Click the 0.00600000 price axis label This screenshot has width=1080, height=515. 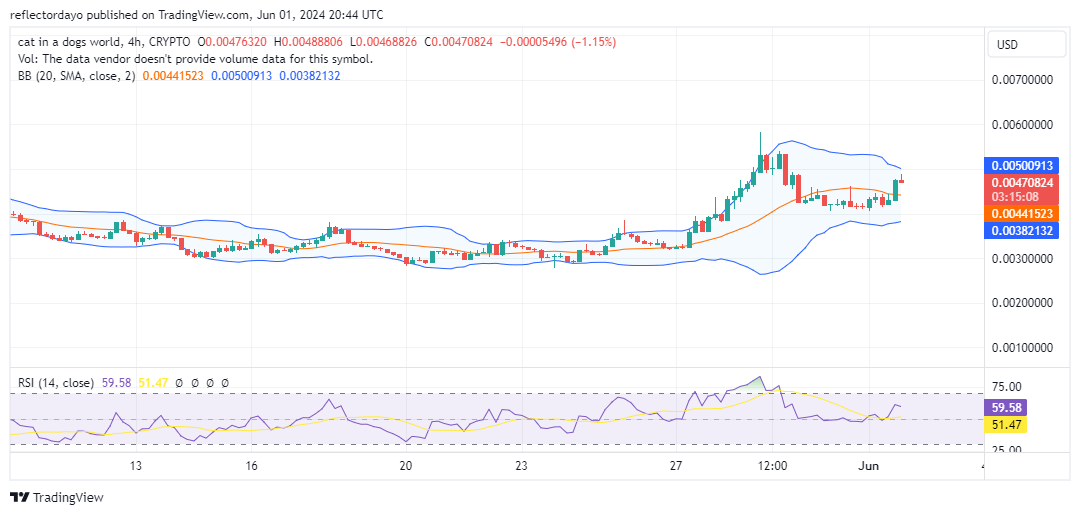coord(1023,125)
